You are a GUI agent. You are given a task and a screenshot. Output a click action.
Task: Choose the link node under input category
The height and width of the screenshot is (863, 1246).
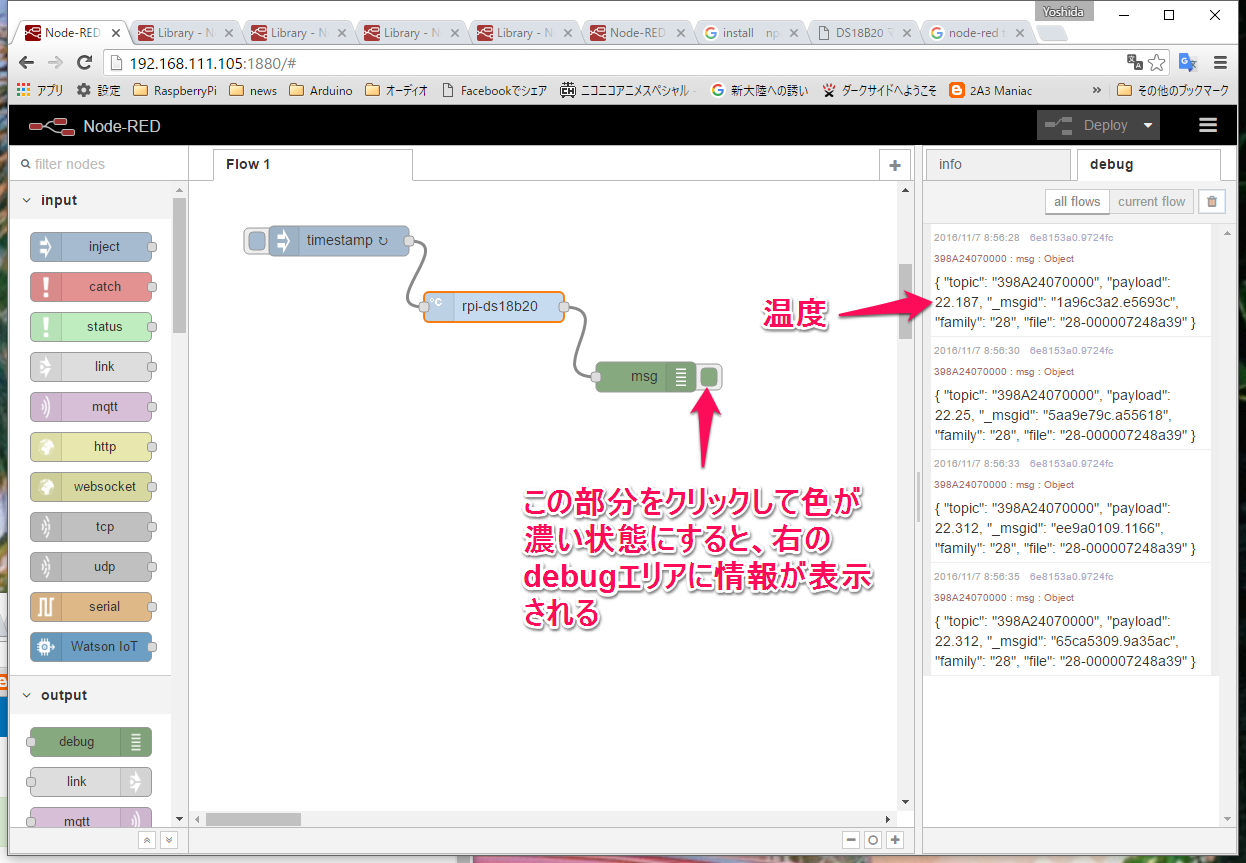(91, 367)
